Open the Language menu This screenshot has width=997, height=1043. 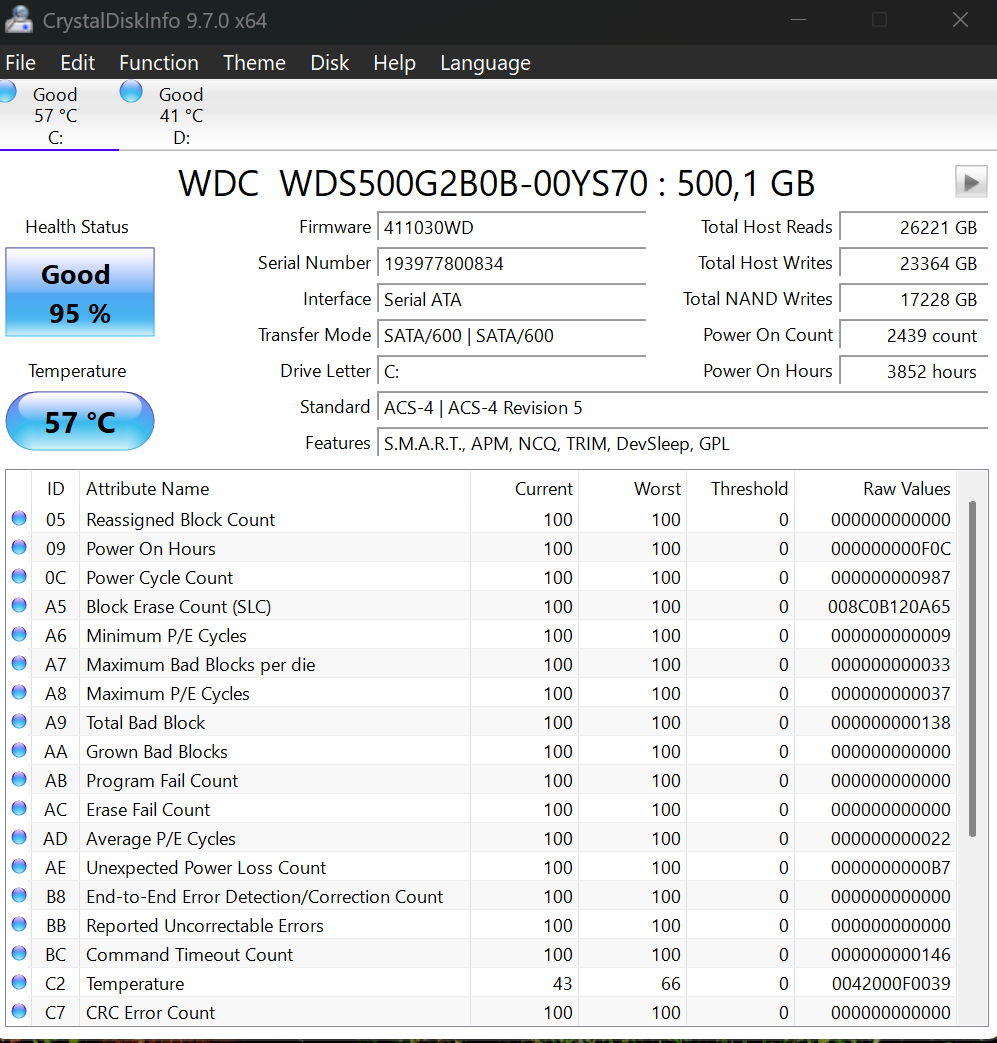pos(485,63)
